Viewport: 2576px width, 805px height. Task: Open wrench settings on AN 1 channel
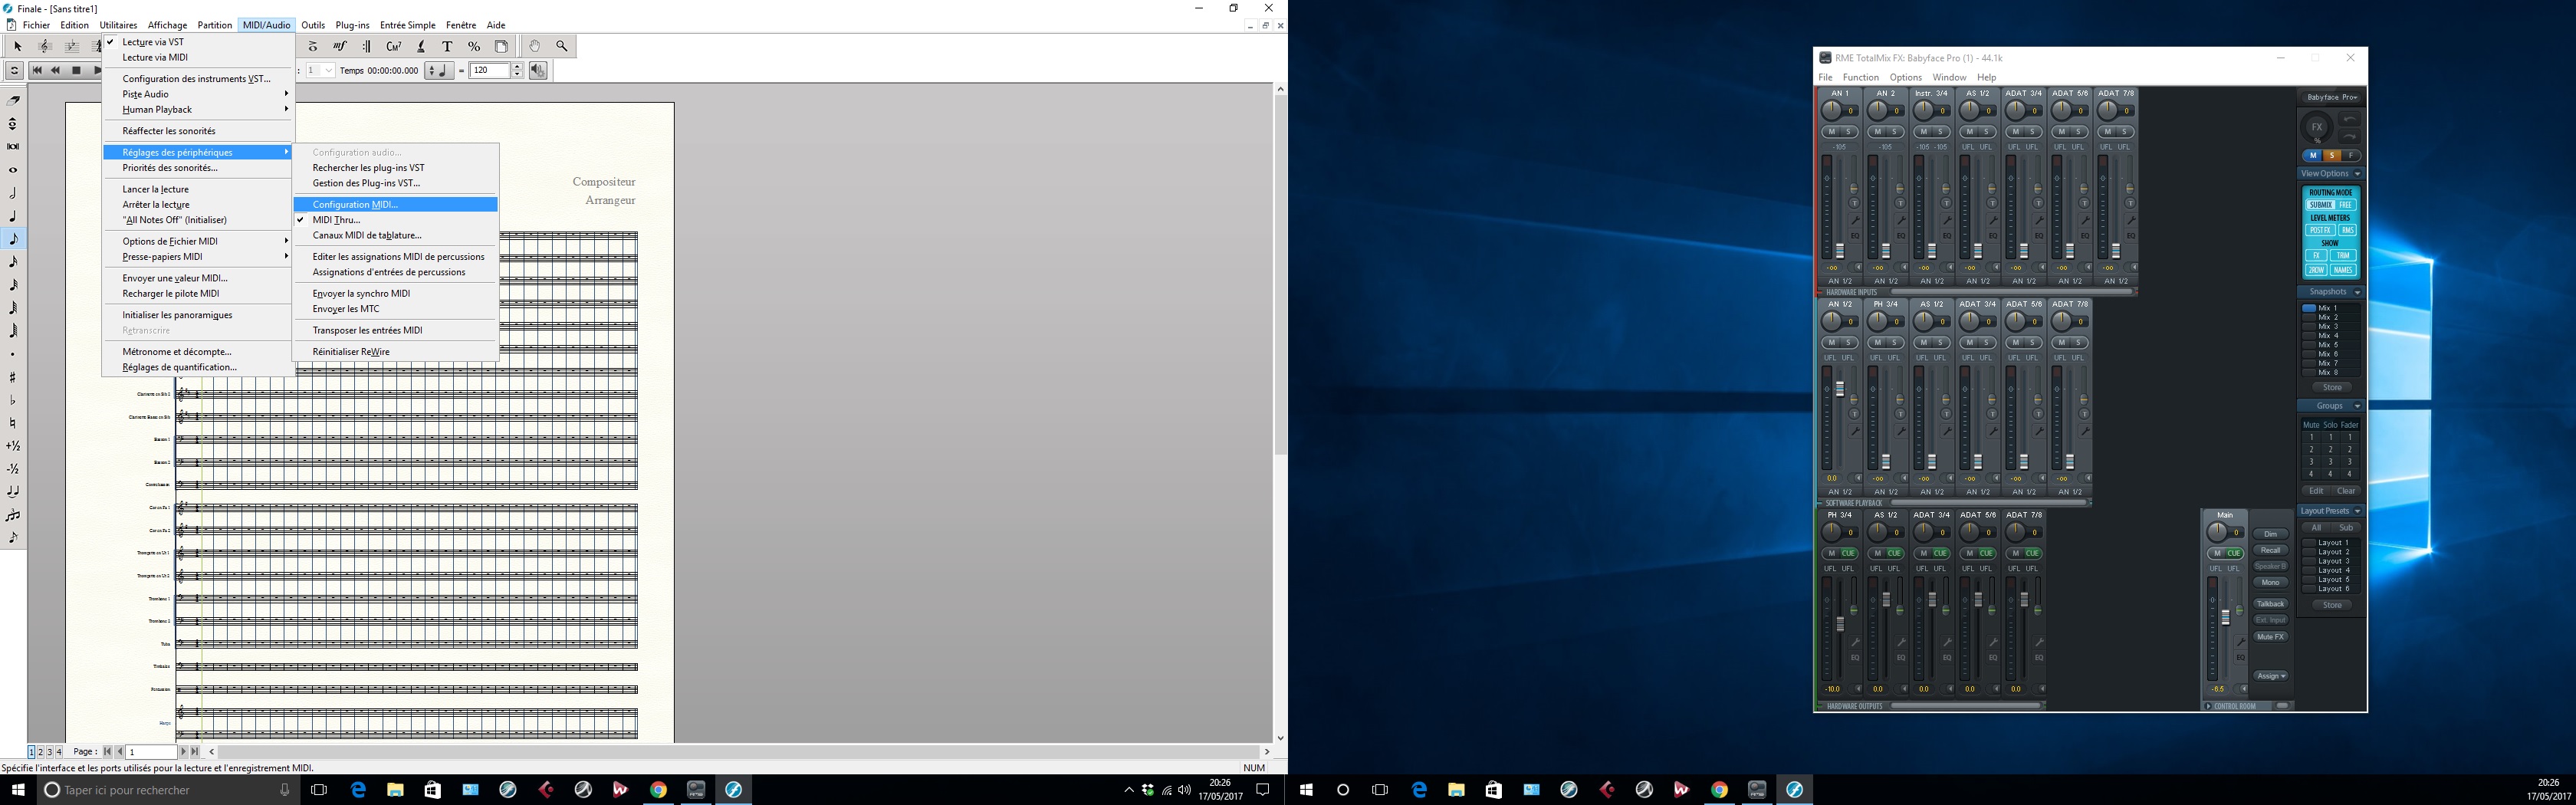click(1855, 221)
